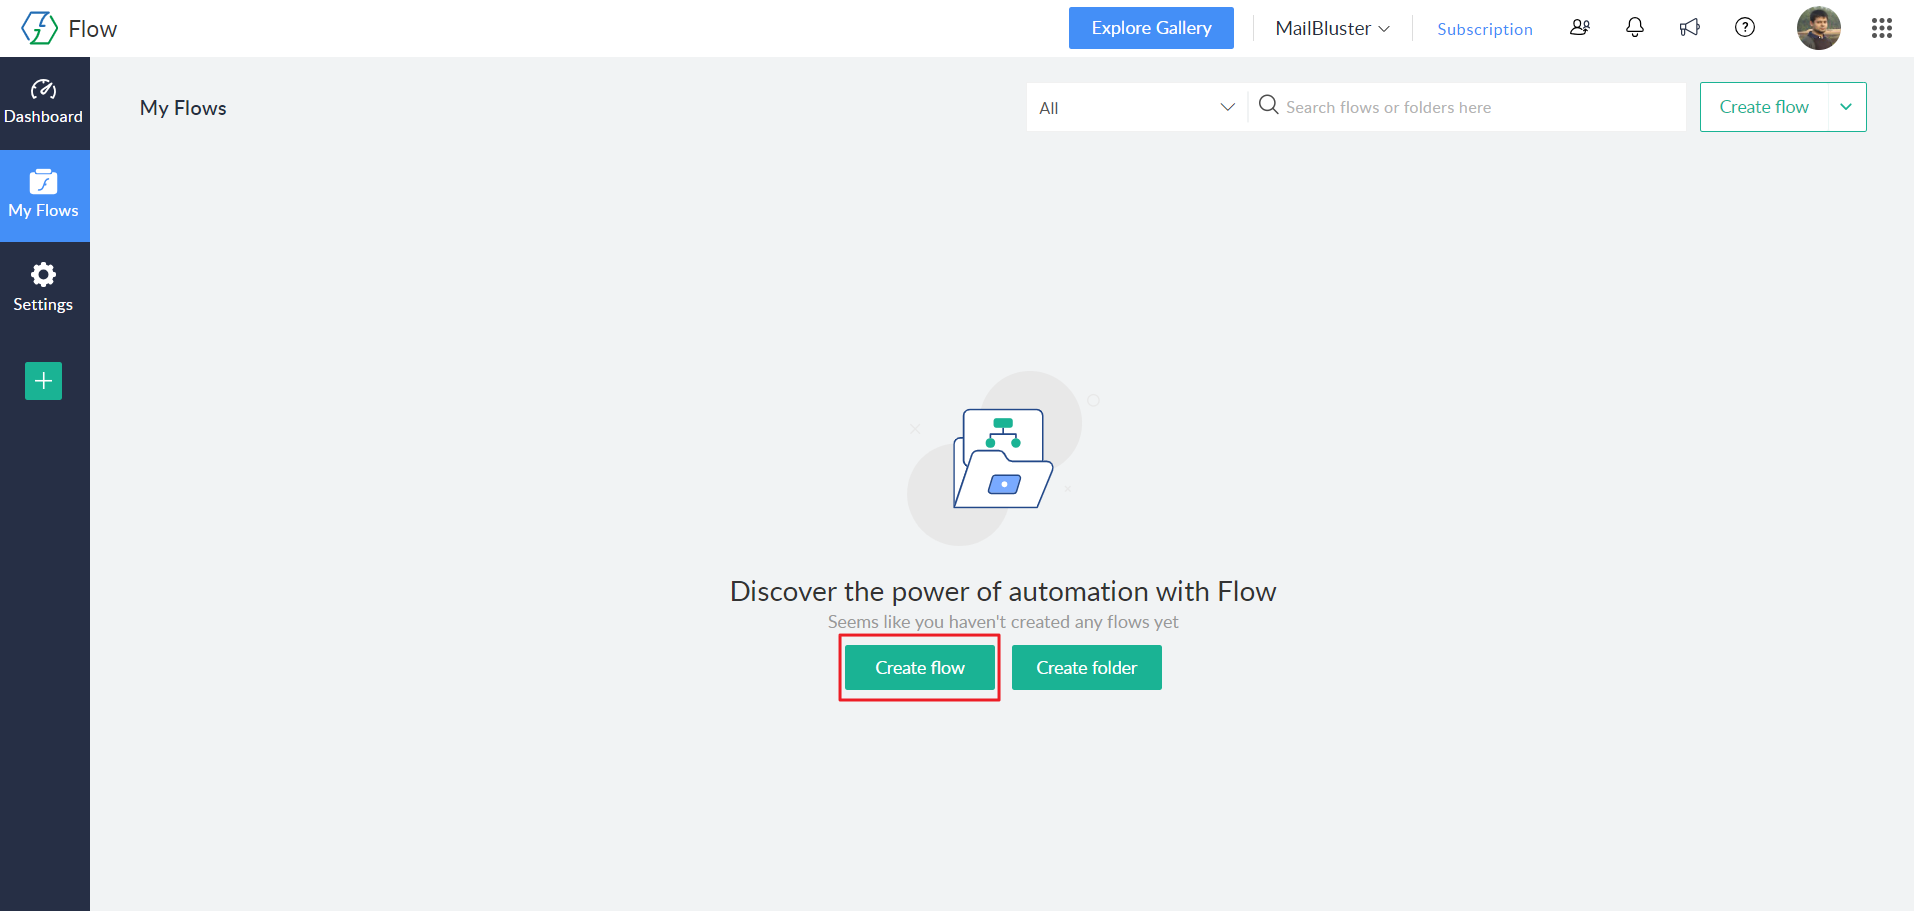The image size is (1914, 911).
Task: Click the green plus button in sidebar
Action: tap(44, 381)
